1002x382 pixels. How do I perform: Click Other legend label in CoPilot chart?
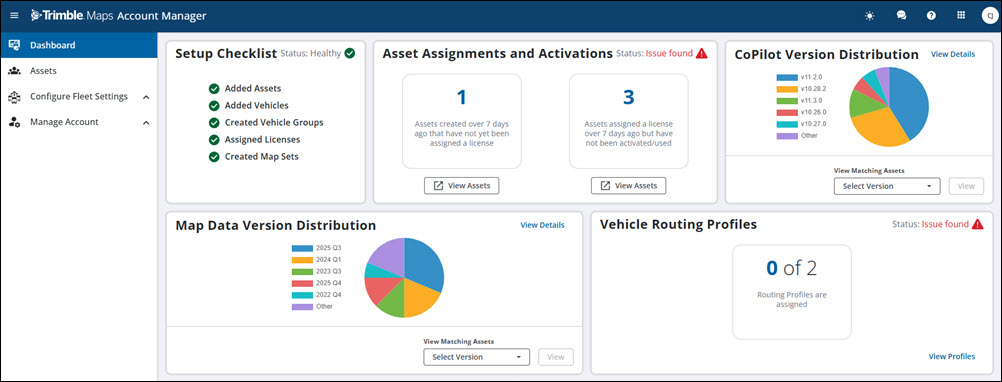(x=809, y=135)
